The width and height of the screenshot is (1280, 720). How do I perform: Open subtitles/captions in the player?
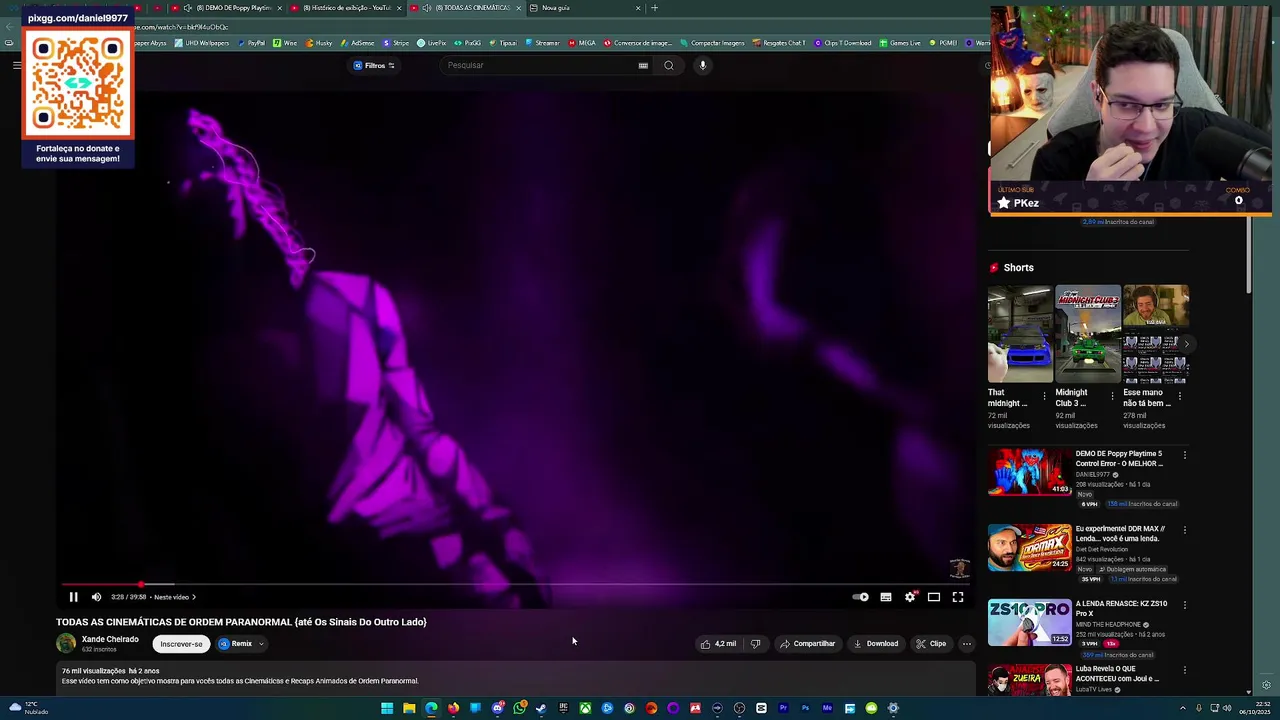pyautogui.click(x=886, y=597)
